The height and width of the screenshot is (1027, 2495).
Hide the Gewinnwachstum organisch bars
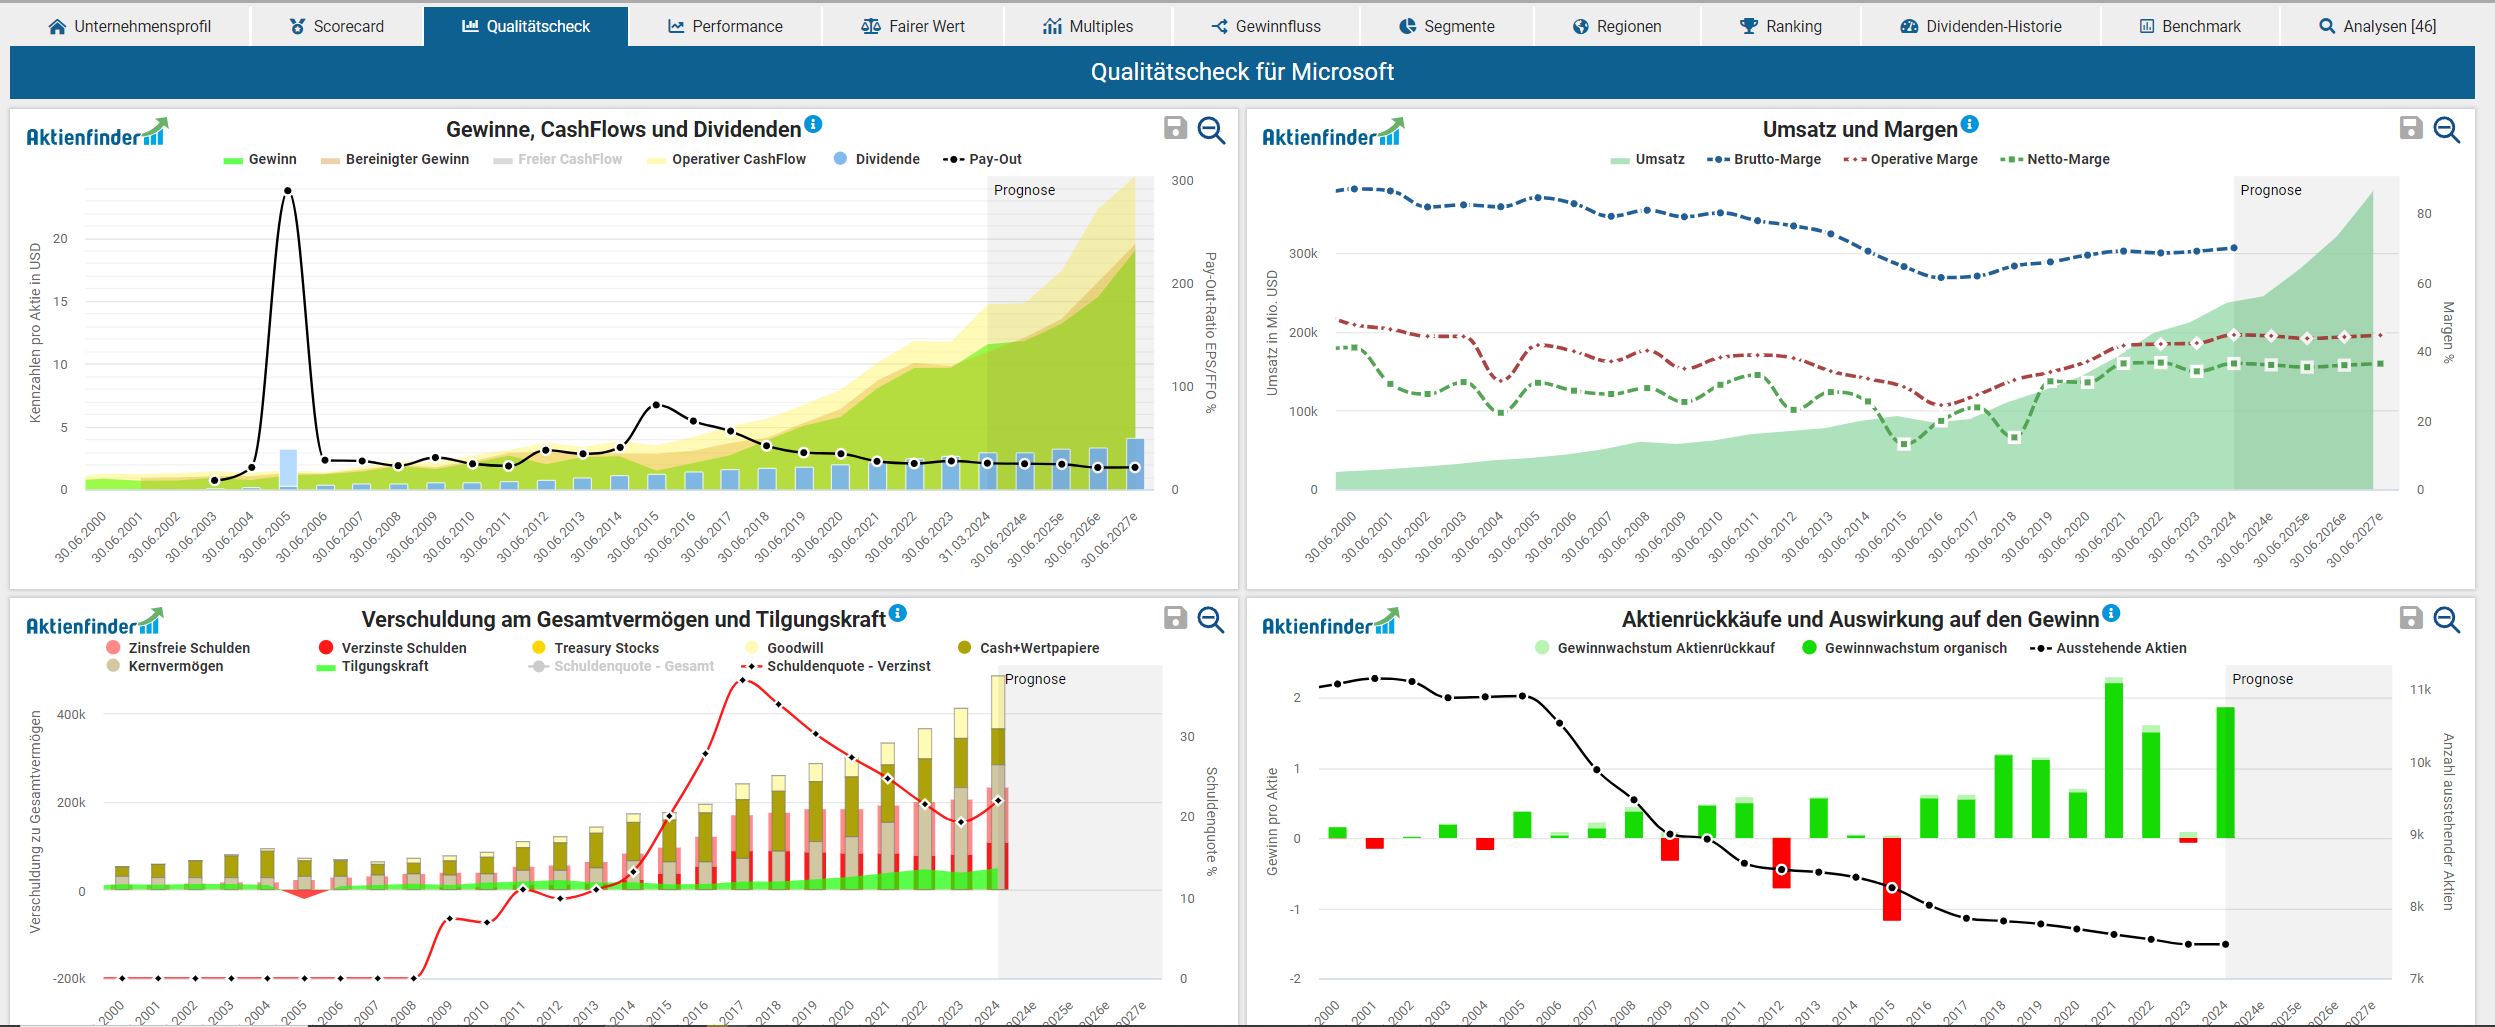click(x=1904, y=648)
